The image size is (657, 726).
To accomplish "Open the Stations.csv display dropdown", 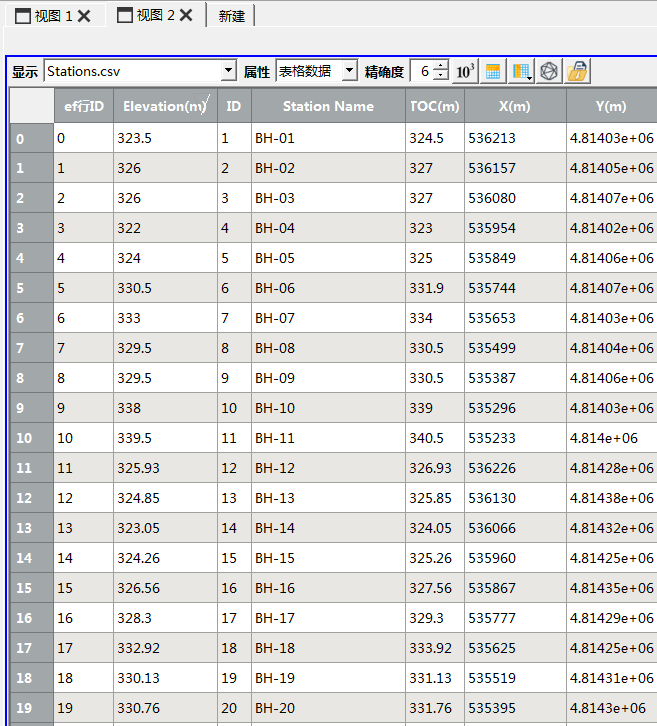I will pos(228,71).
